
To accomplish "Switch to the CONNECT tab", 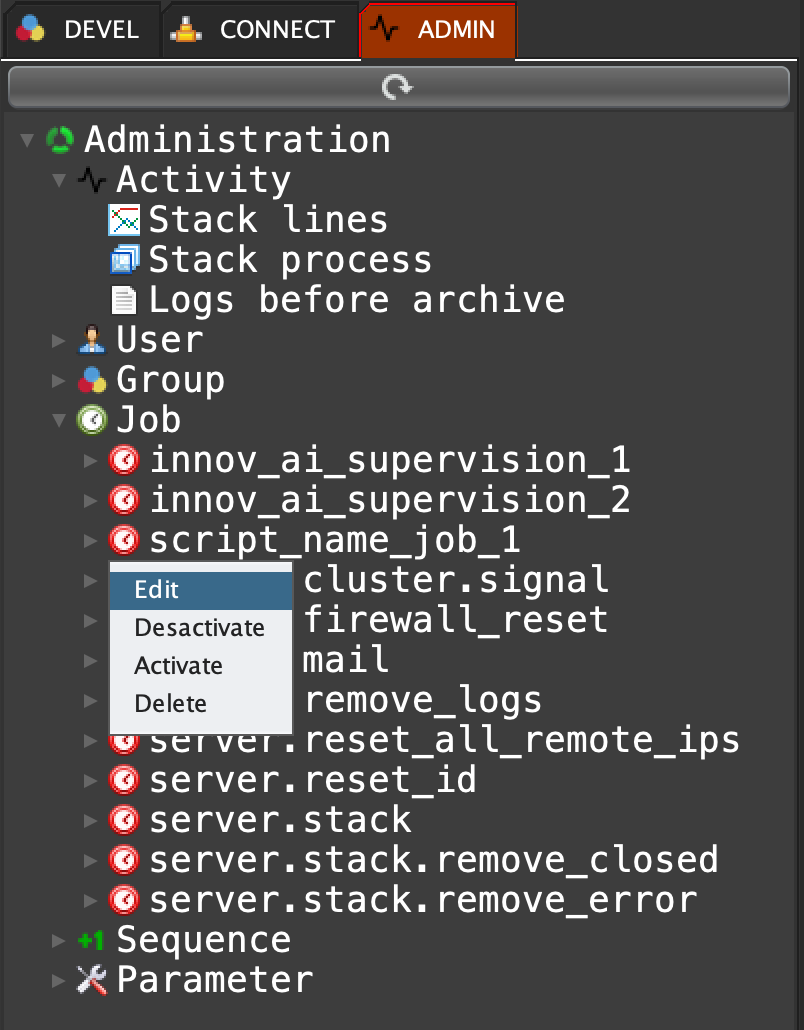I will click(x=260, y=30).
